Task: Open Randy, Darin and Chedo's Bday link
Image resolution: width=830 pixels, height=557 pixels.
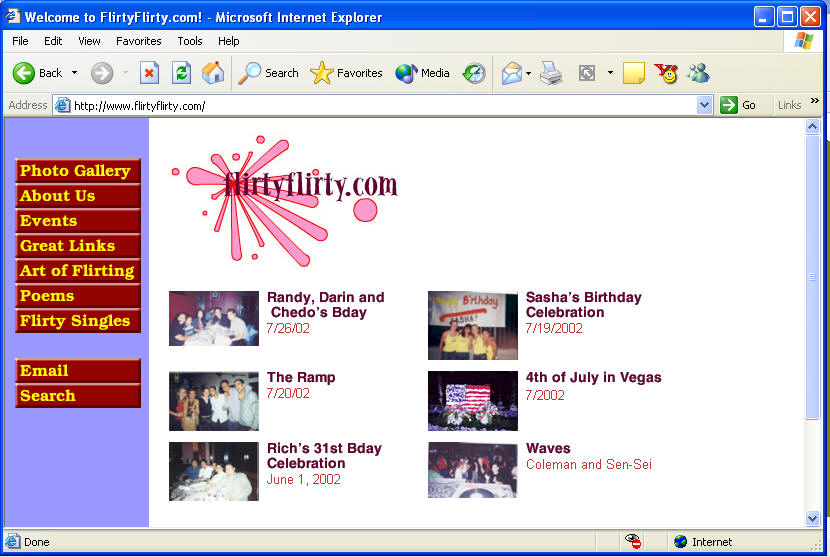Action: pos(326,304)
